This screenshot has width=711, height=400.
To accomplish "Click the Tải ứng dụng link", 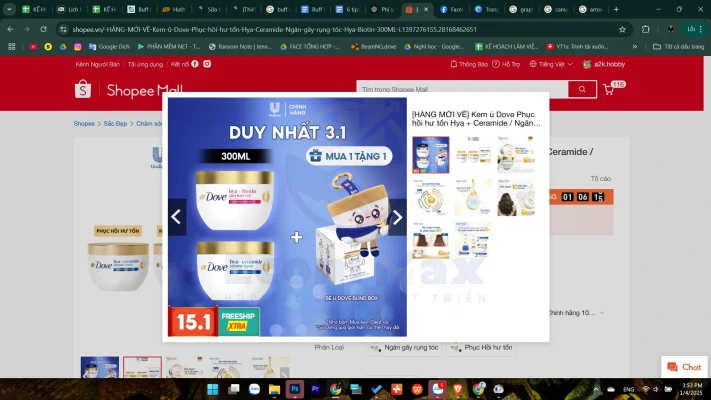I will point(145,64).
